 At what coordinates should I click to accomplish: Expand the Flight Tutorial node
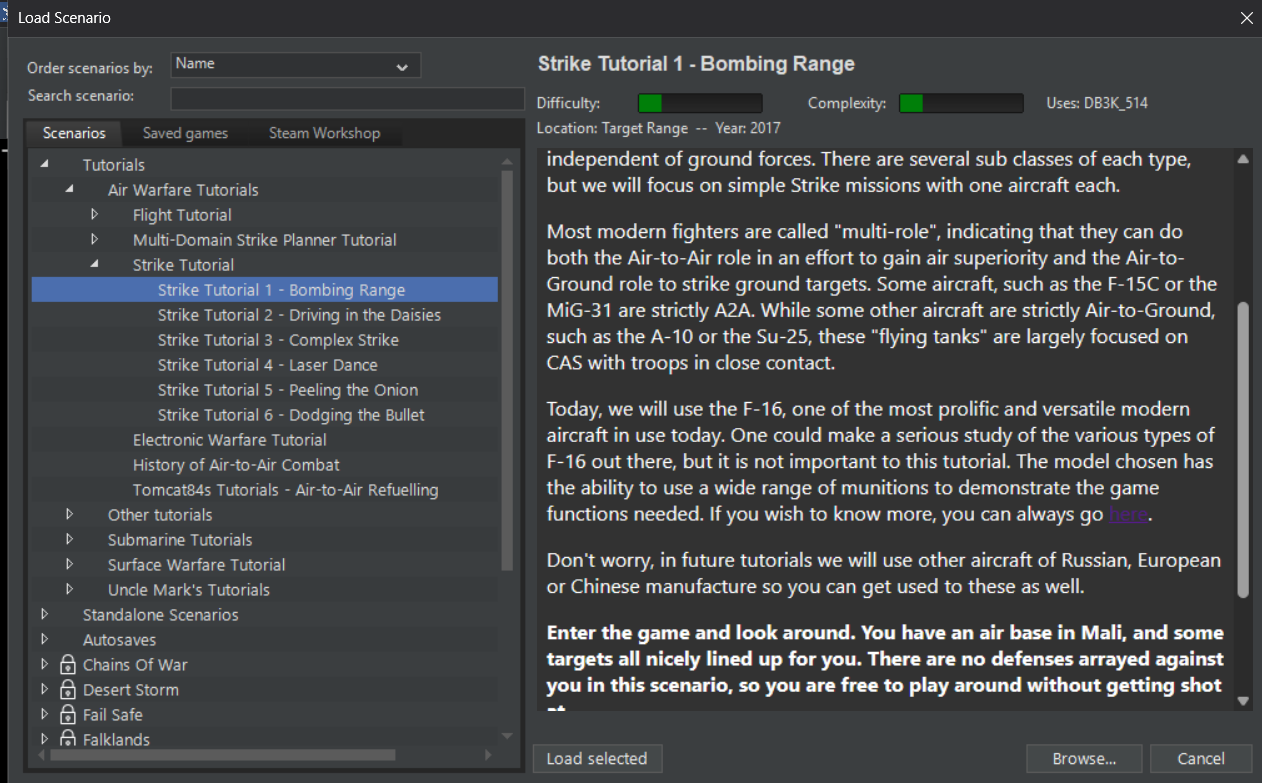click(94, 214)
